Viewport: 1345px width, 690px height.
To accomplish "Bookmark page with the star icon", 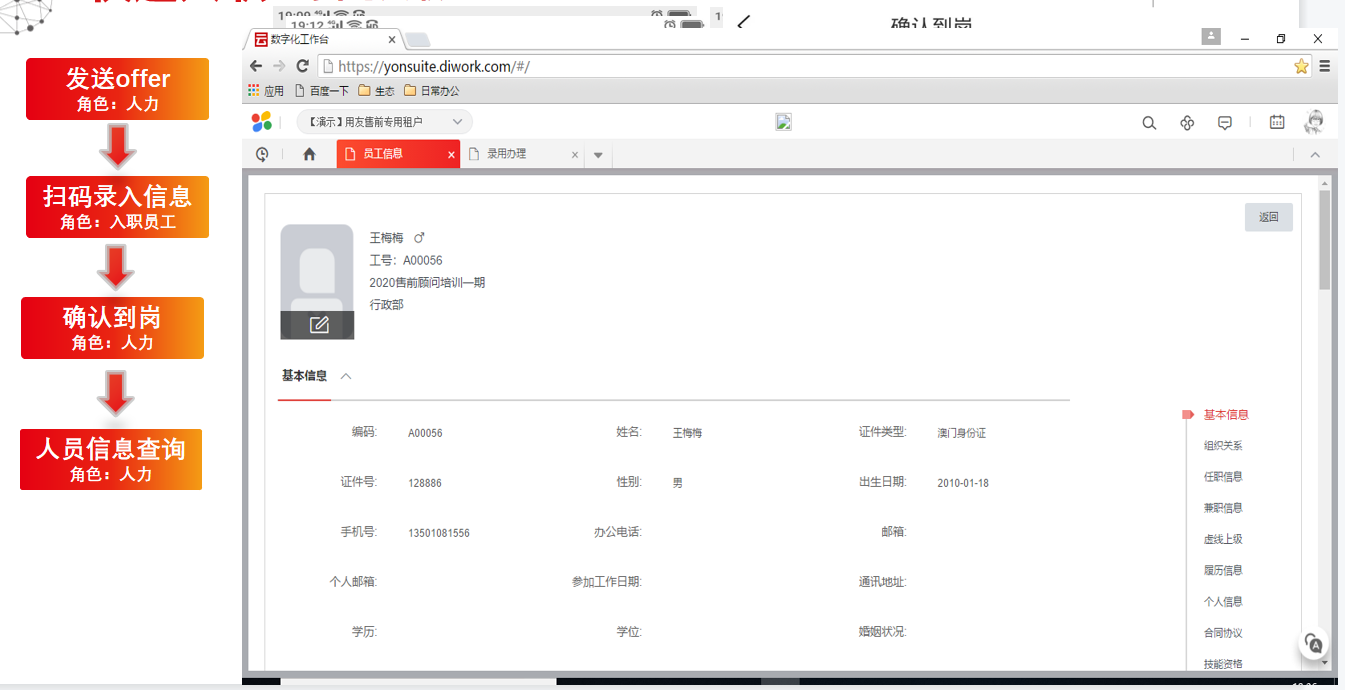I will point(1301,66).
